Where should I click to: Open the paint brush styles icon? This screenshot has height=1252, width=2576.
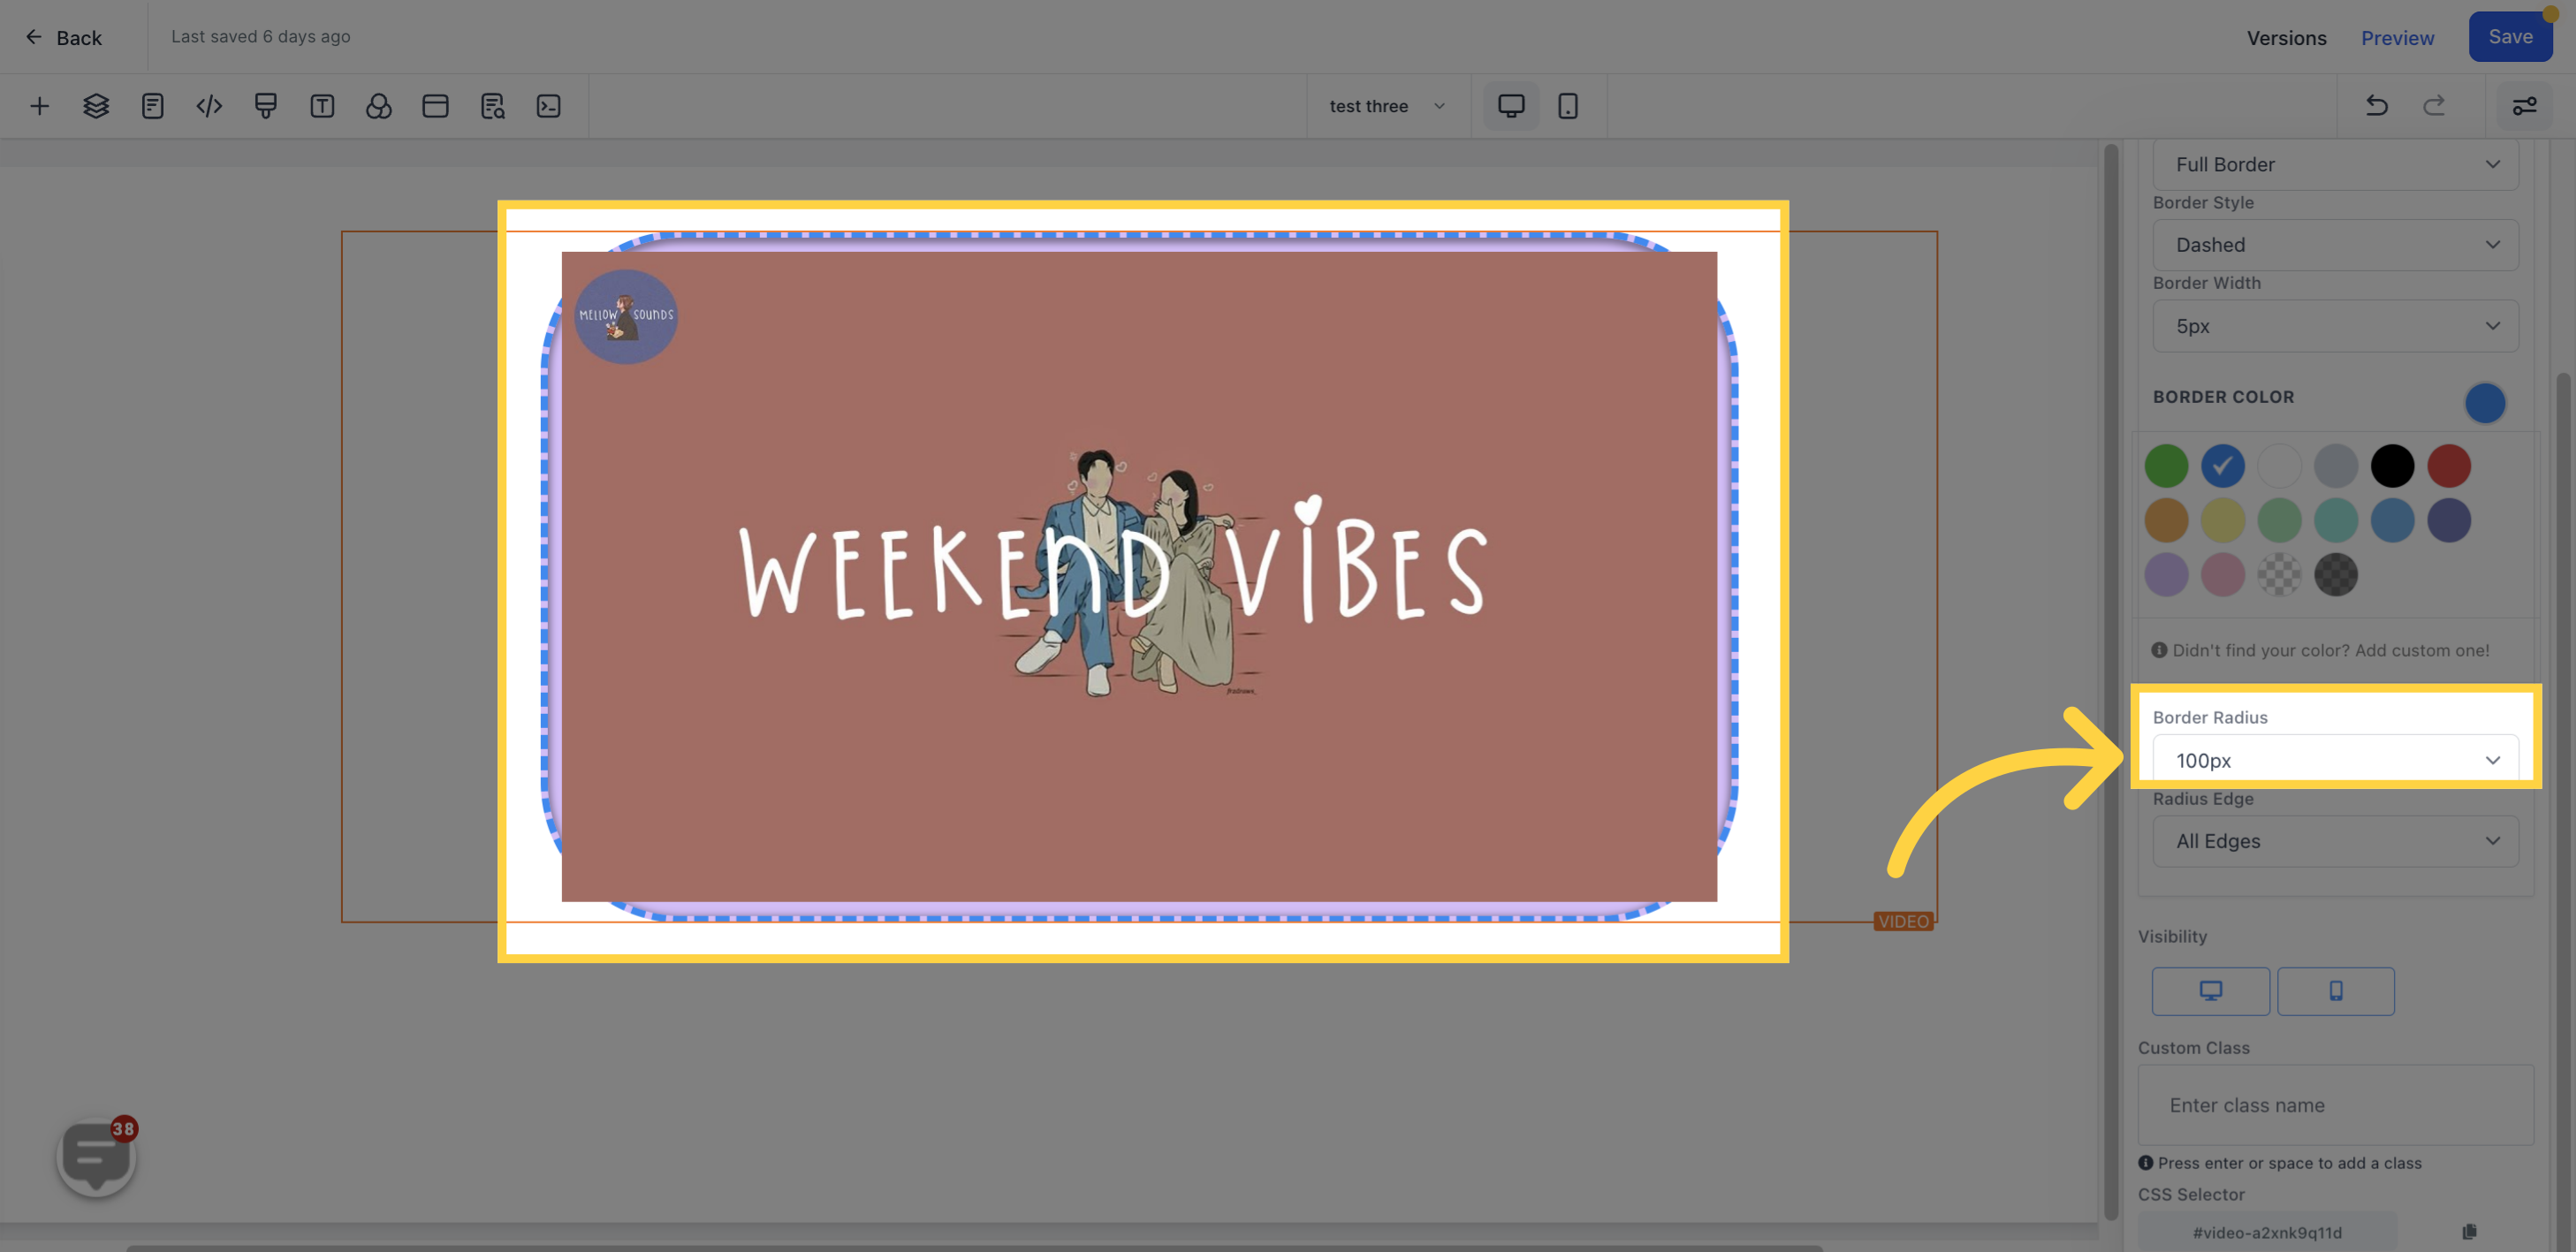pos(265,106)
